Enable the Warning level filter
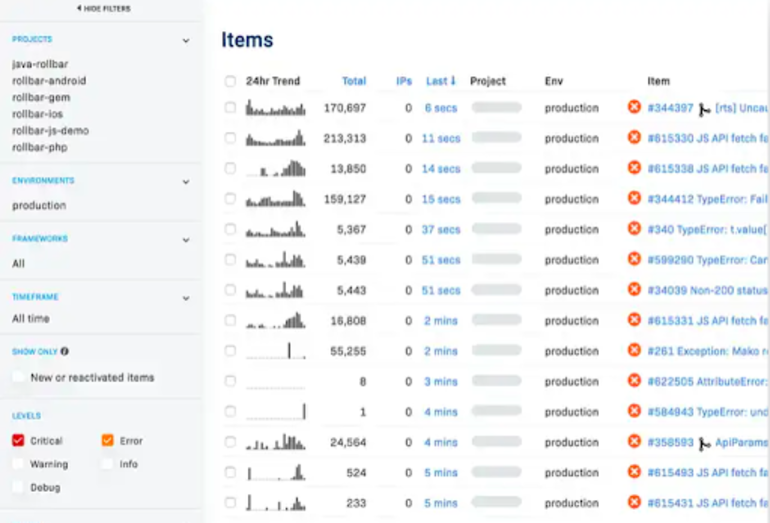The image size is (770, 523). tap(18, 464)
